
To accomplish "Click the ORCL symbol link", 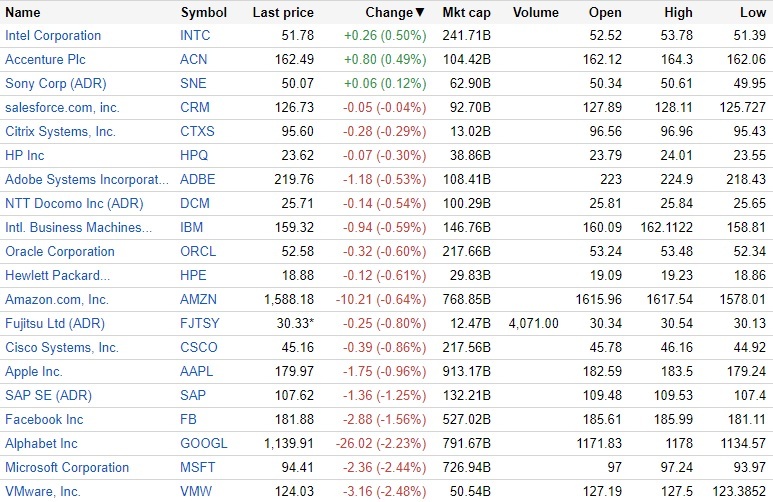I will 199,252.
